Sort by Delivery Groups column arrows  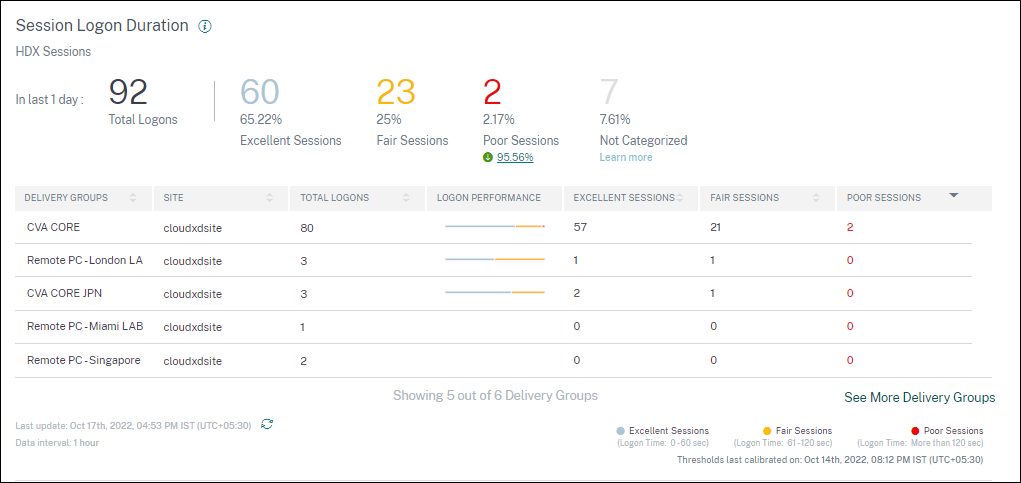point(133,198)
